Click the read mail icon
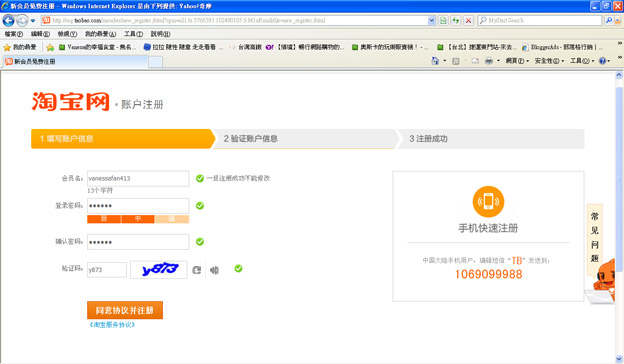This screenshot has width=624, height=364. click(x=475, y=61)
